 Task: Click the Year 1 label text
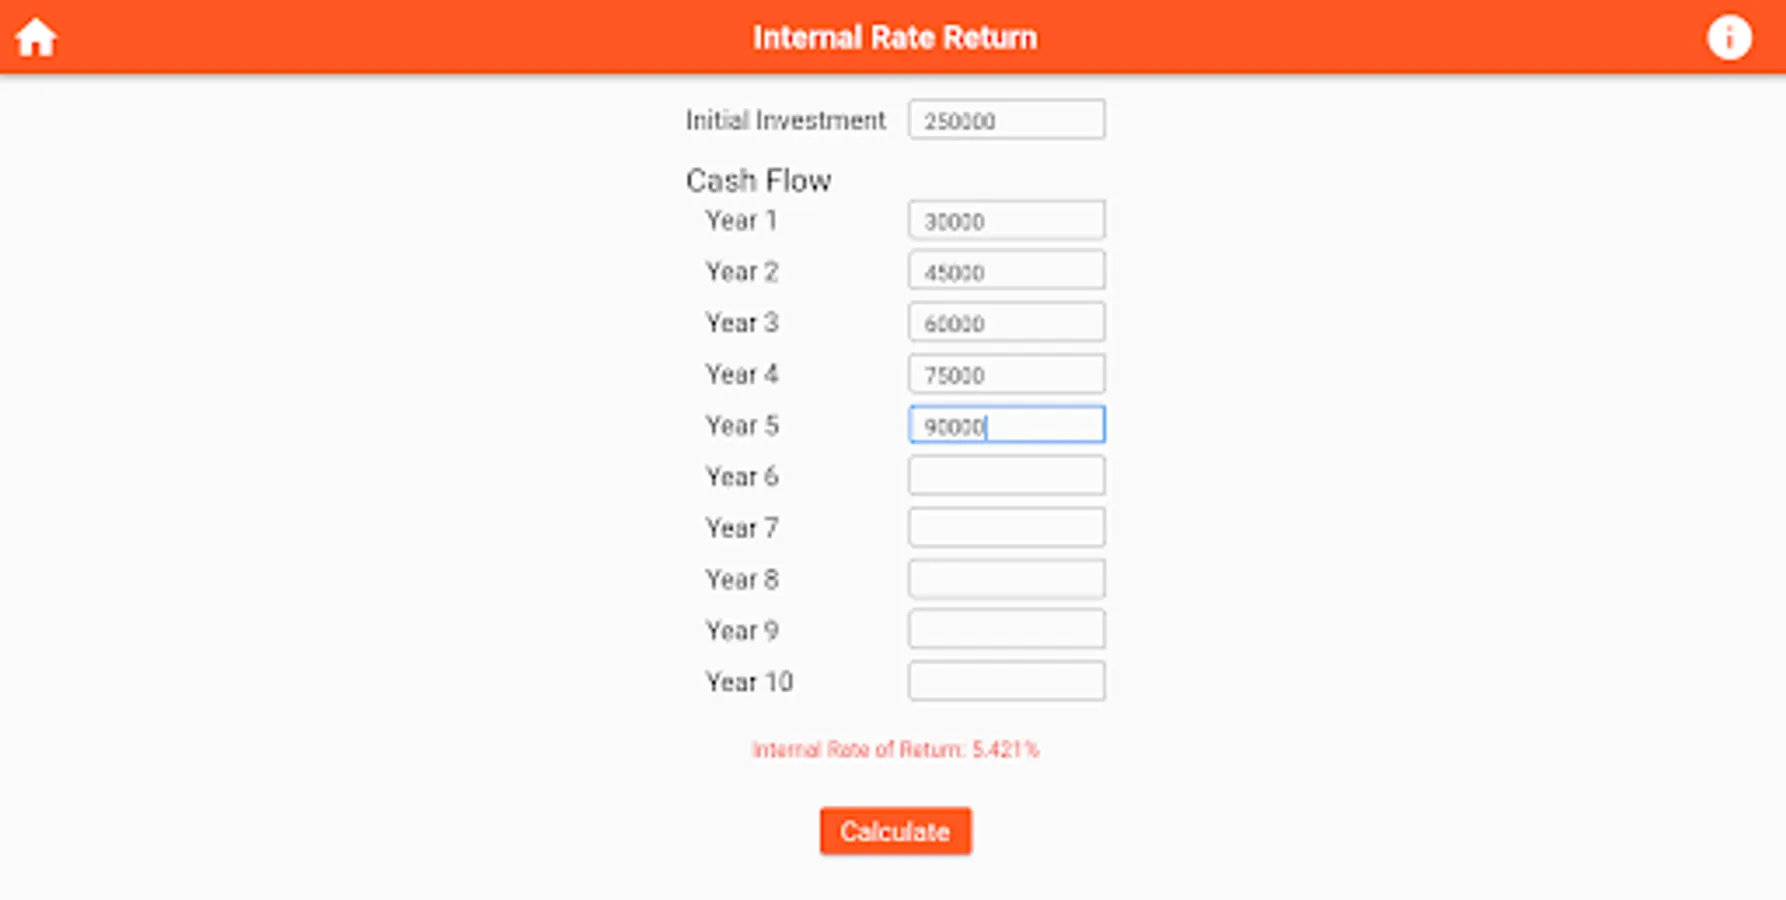tap(741, 221)
